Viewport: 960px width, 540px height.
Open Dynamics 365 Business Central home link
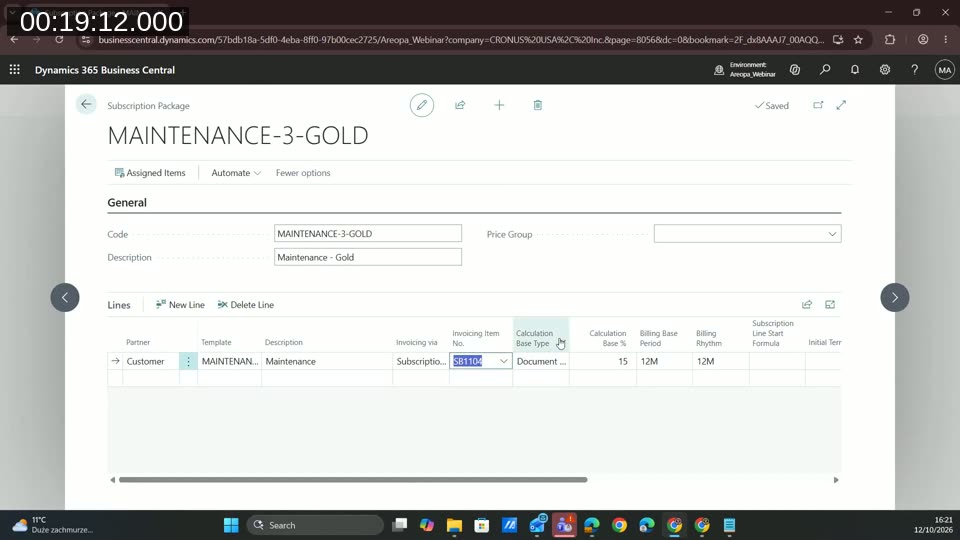click(x=105, y=70)
